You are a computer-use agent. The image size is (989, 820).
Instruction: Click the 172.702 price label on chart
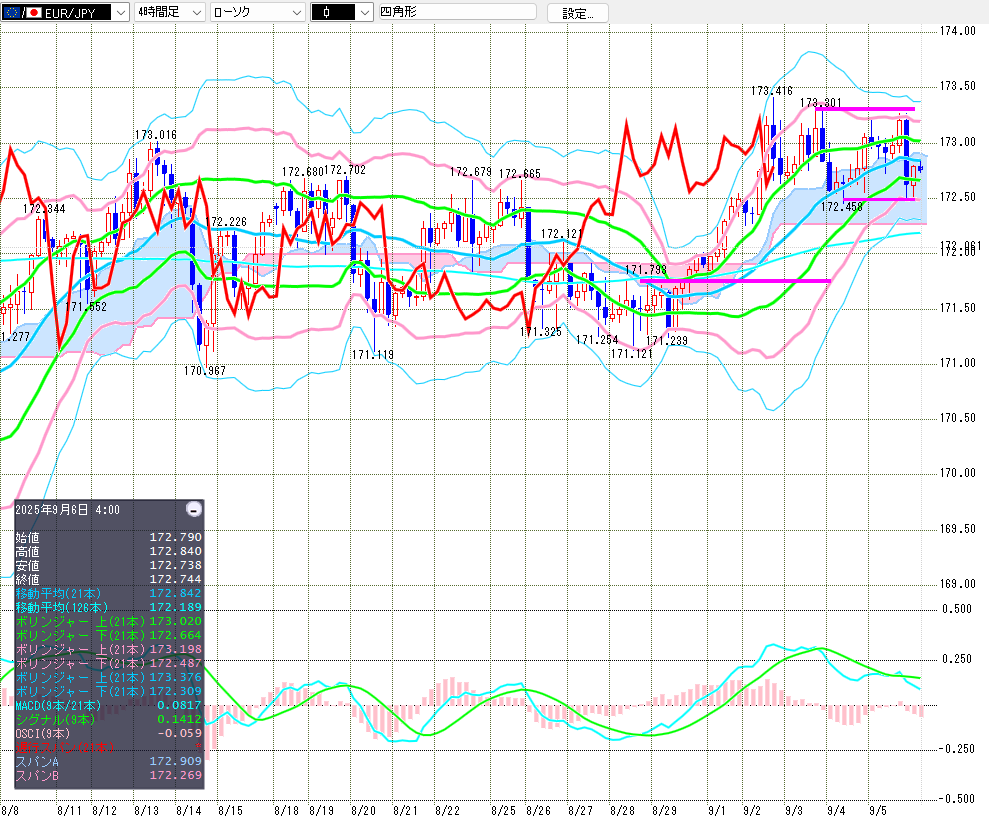[x=344, y=170]
